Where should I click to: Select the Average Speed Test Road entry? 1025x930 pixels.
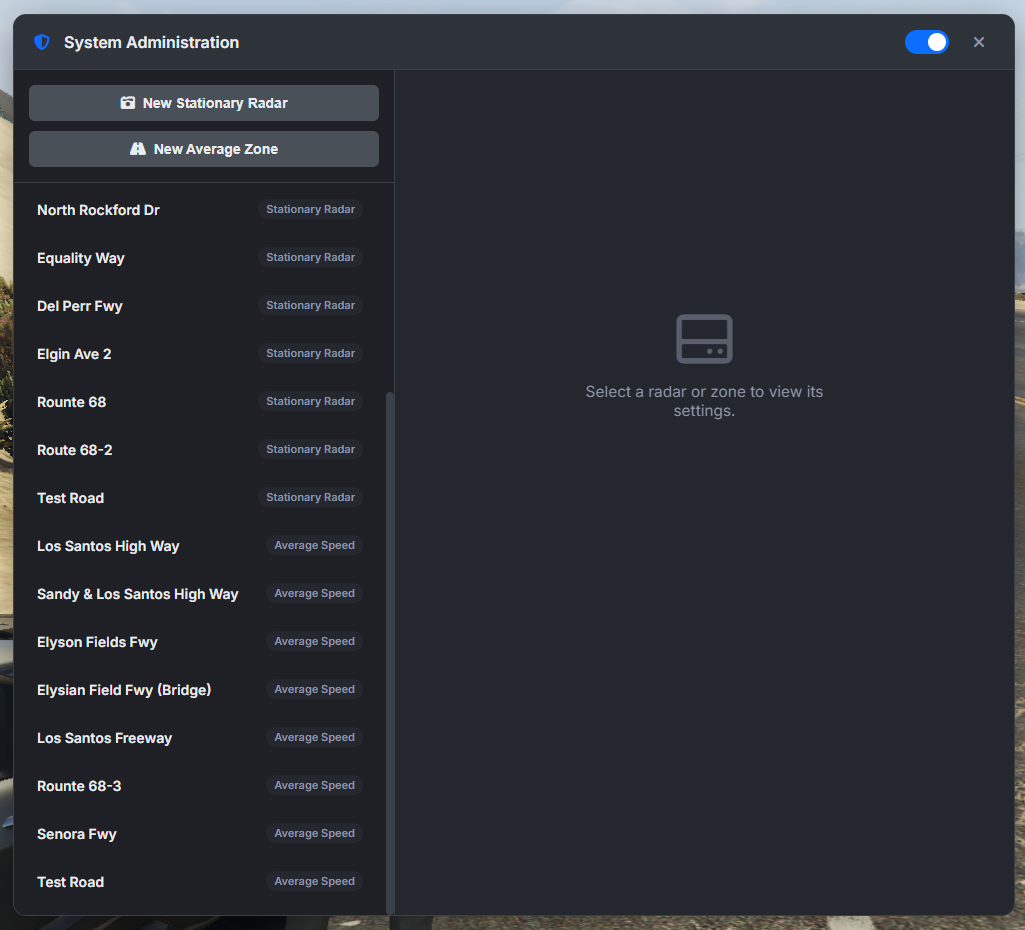pos(200,882)
